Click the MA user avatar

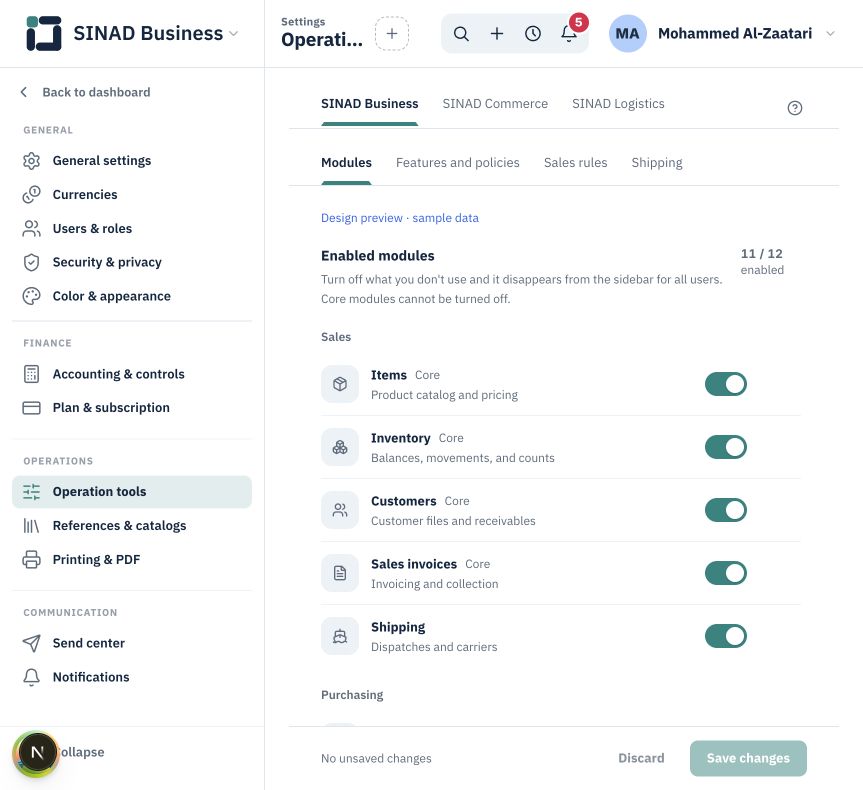point(627,34)
